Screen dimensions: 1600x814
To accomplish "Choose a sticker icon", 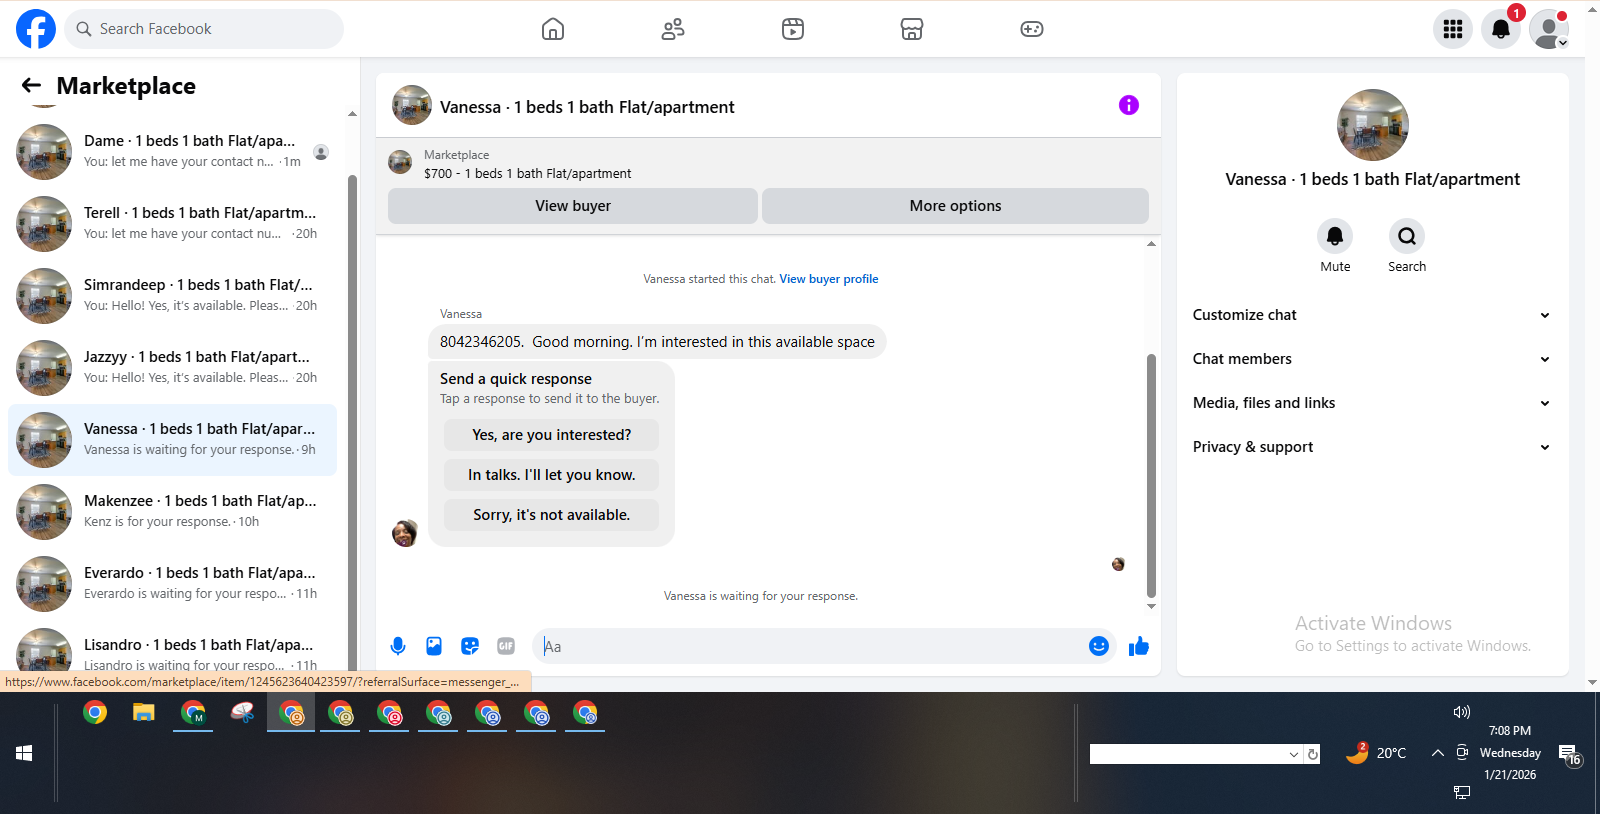I will pyautogui.click(x=470, y=646).
